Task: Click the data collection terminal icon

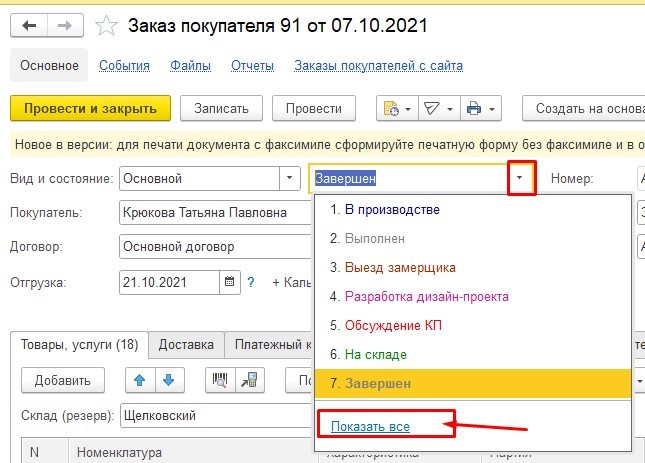Action: pyautogui.click(x=249, y=380)
